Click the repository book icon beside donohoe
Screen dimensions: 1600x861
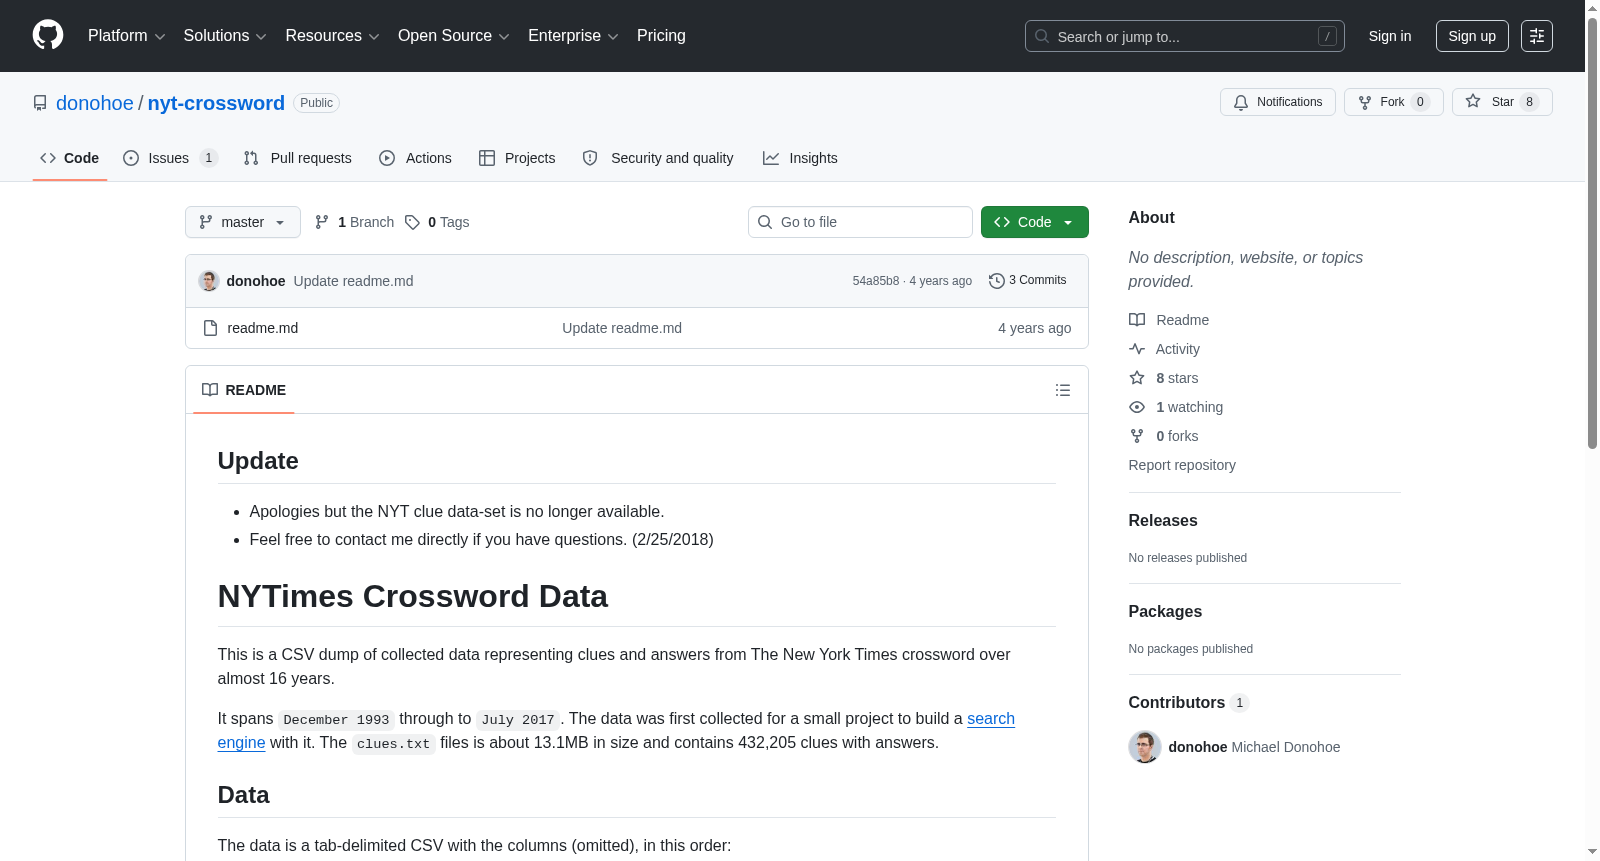point(40,103)
